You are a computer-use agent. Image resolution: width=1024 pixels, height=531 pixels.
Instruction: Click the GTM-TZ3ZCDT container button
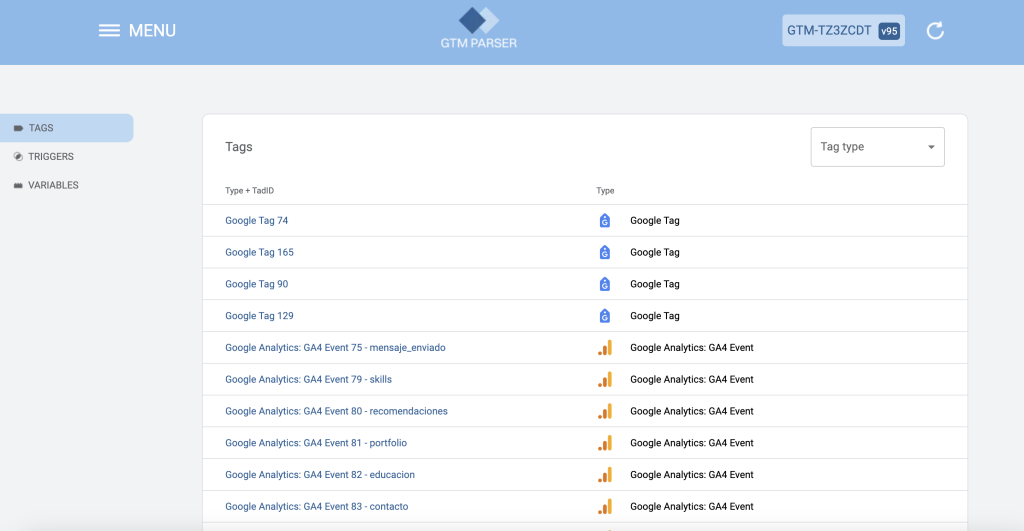[843, 31]
